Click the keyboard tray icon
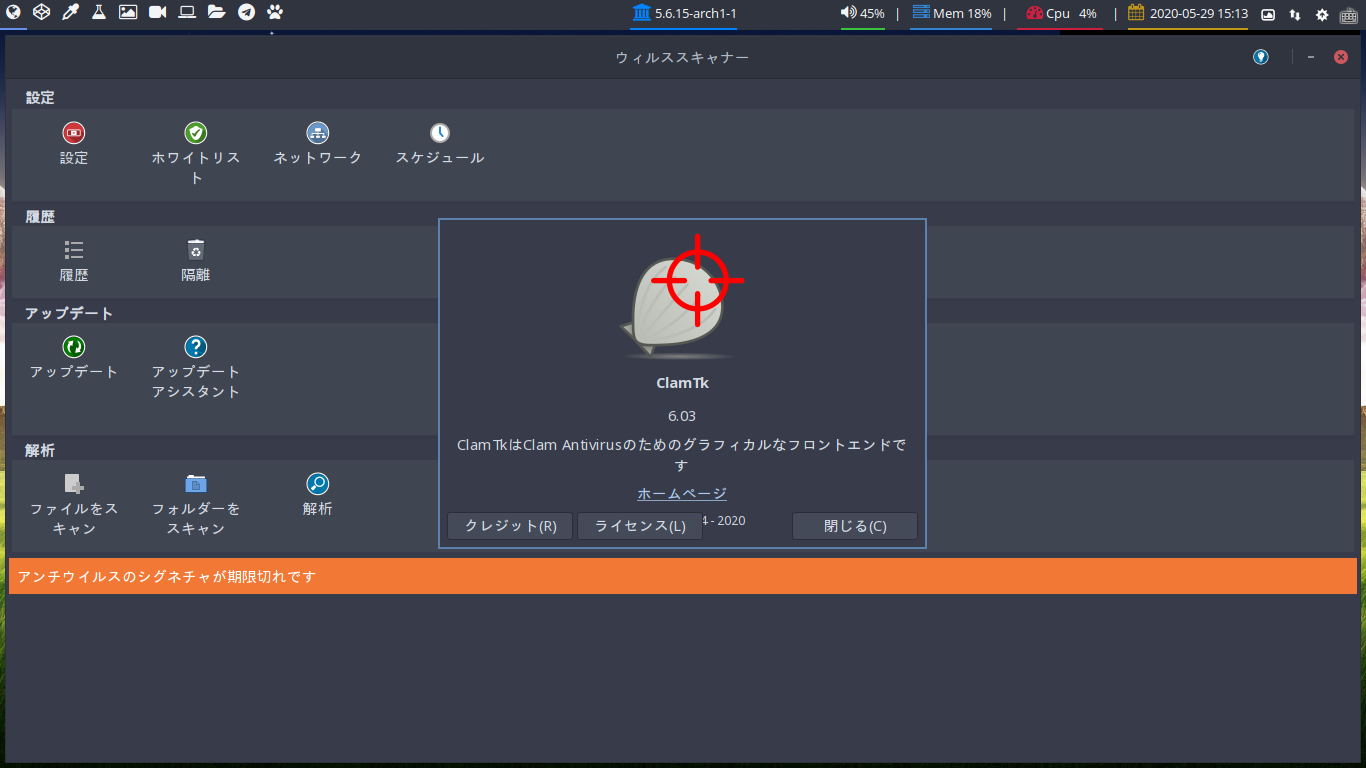1366x768 pixels. 1349,14
